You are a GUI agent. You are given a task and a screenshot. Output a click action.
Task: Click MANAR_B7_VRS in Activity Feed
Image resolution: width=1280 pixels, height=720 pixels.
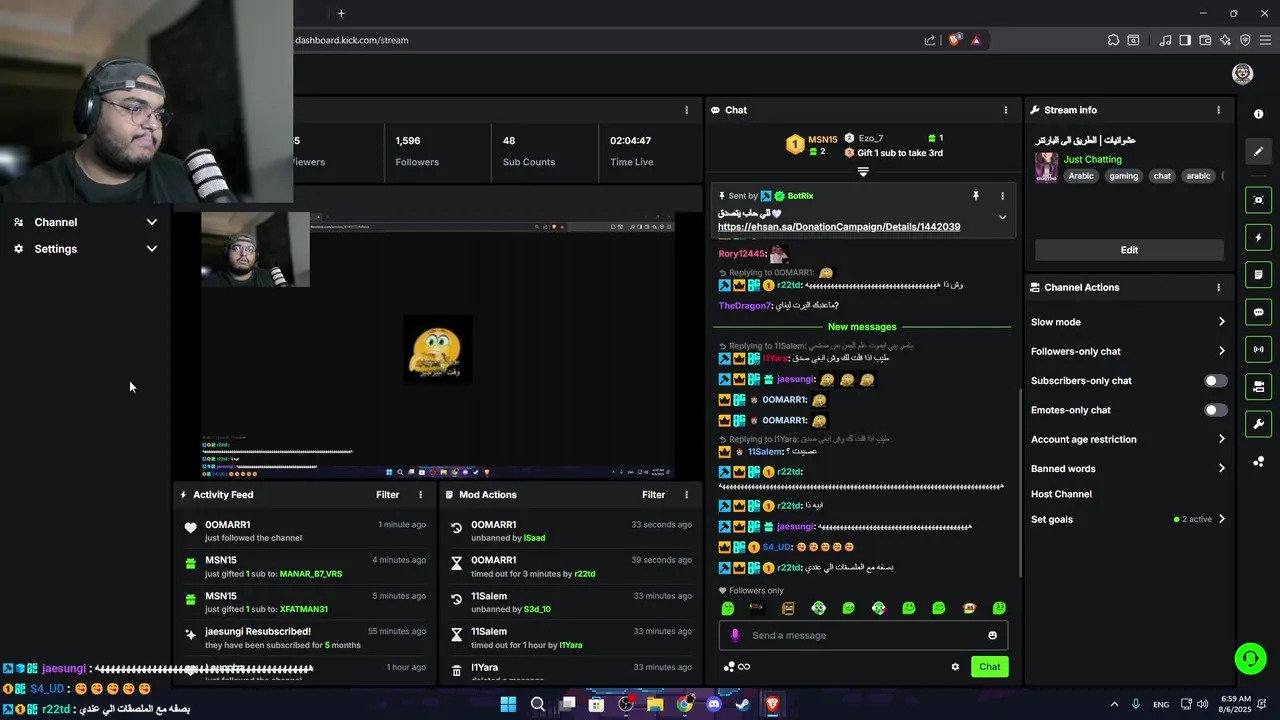pos(311,574)
